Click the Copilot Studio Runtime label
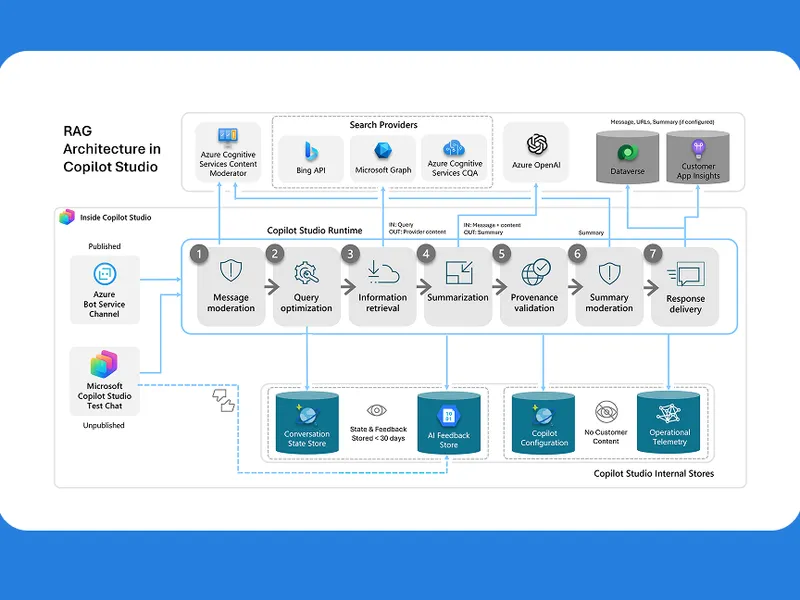This screenshot has height=600, width=800. tap(314, 231)
